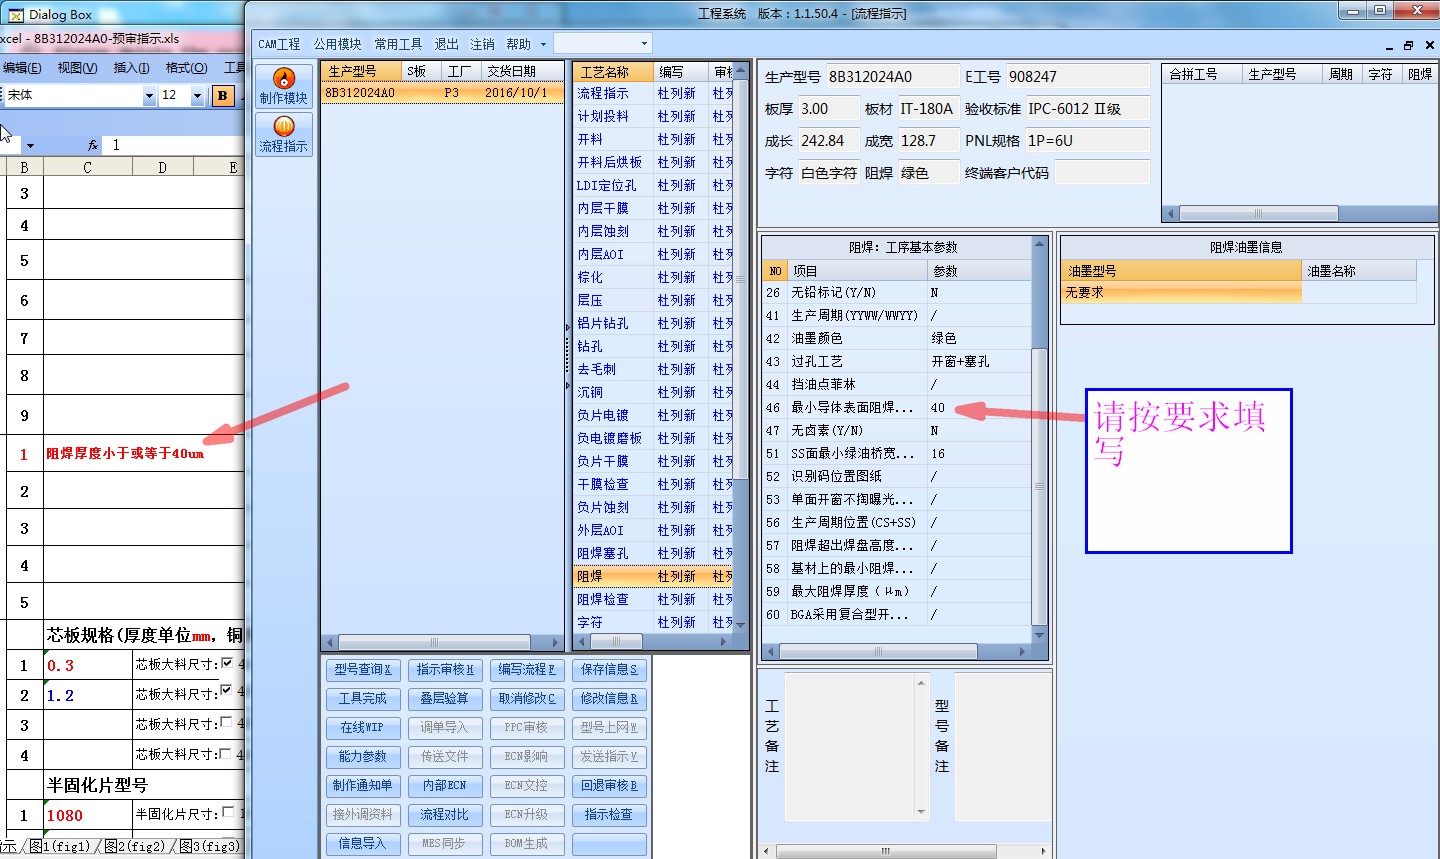1440x859 pixels.
Task: Toggle bold formatting in Excel window
Action: pyautogui.click(x=223, y=95)
